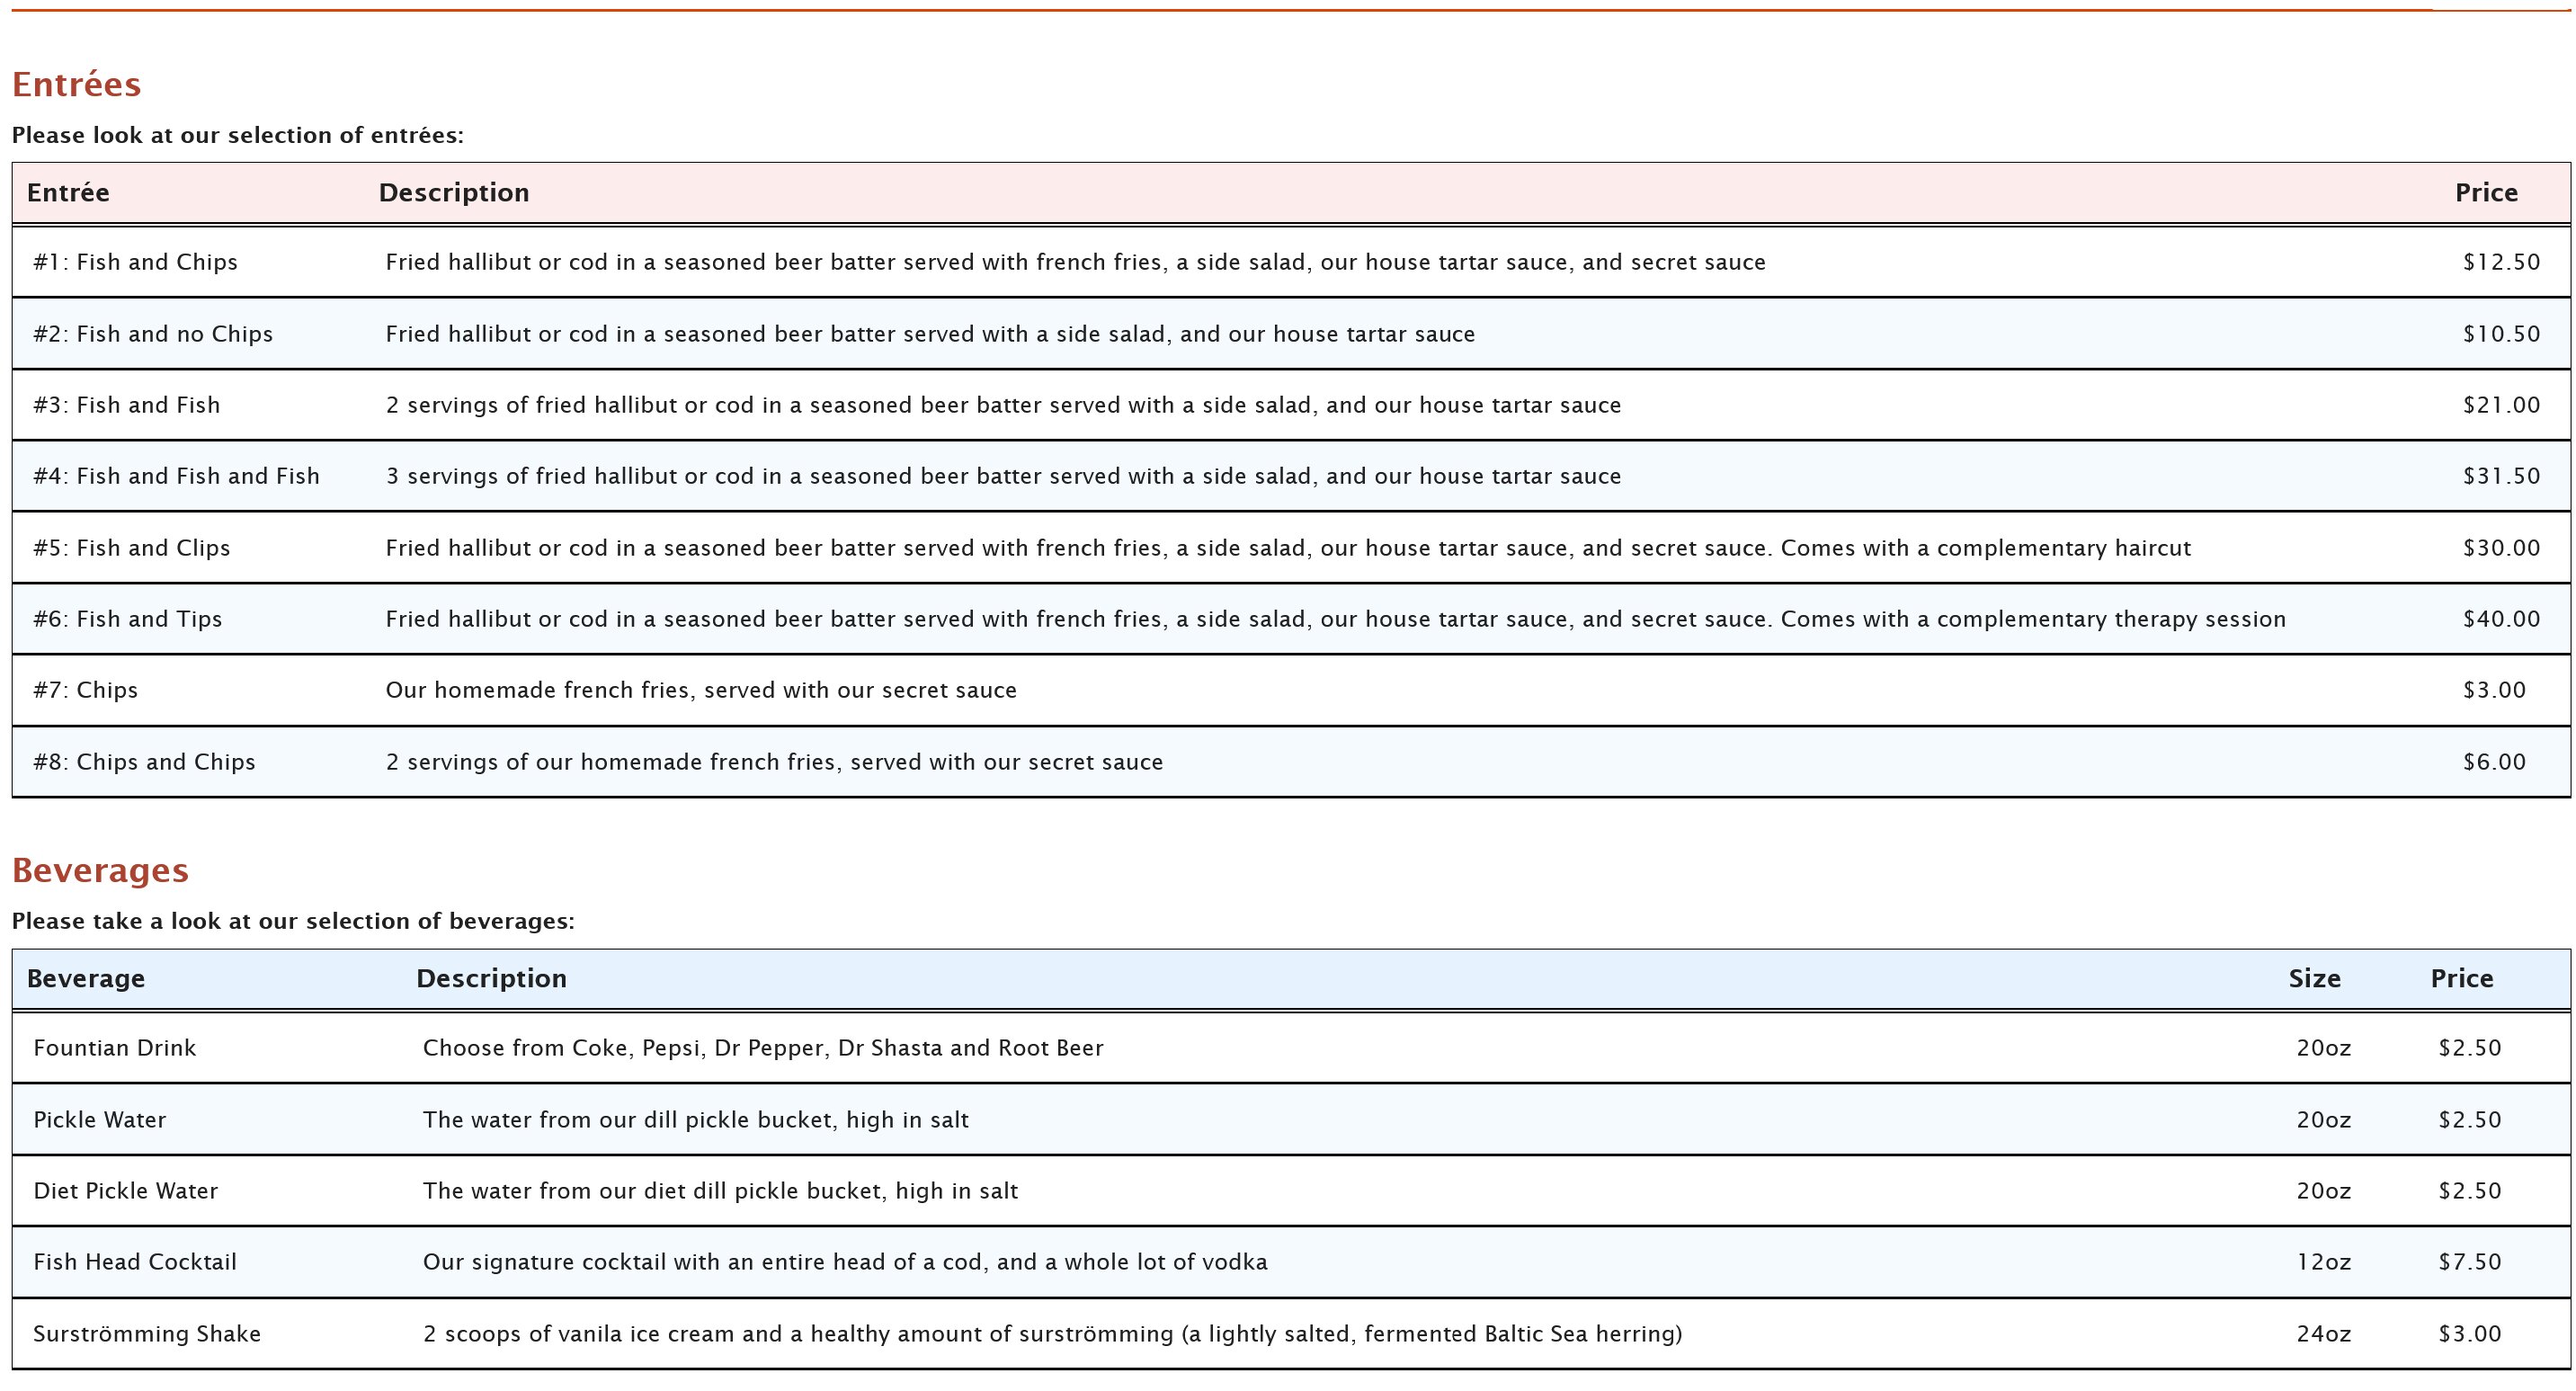Click the Price column header in entrées table

tap(2487, 192)
